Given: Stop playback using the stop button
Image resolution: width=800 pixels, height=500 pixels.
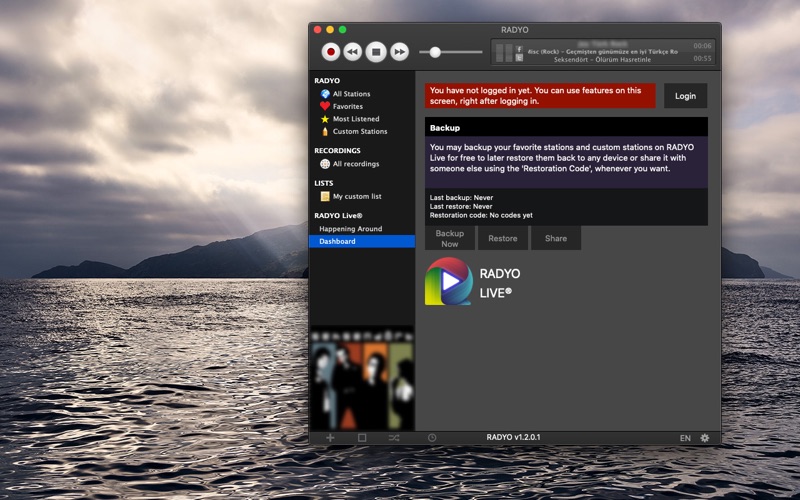Looking at the screenshot, I should pyautogui.click(x=376, y=52).
